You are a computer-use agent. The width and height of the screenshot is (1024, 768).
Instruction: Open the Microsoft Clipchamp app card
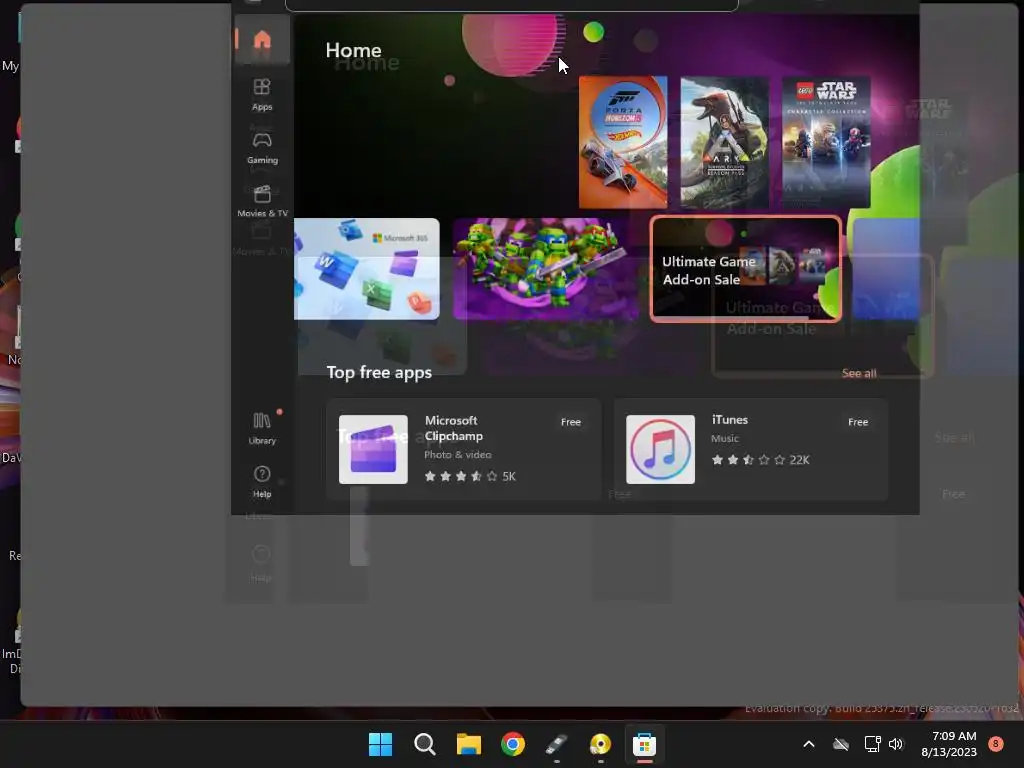tap(463, 449)
